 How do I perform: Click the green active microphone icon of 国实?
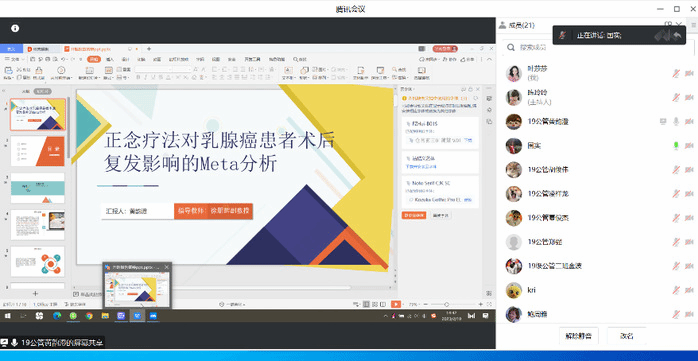click(x=676, y=146)
